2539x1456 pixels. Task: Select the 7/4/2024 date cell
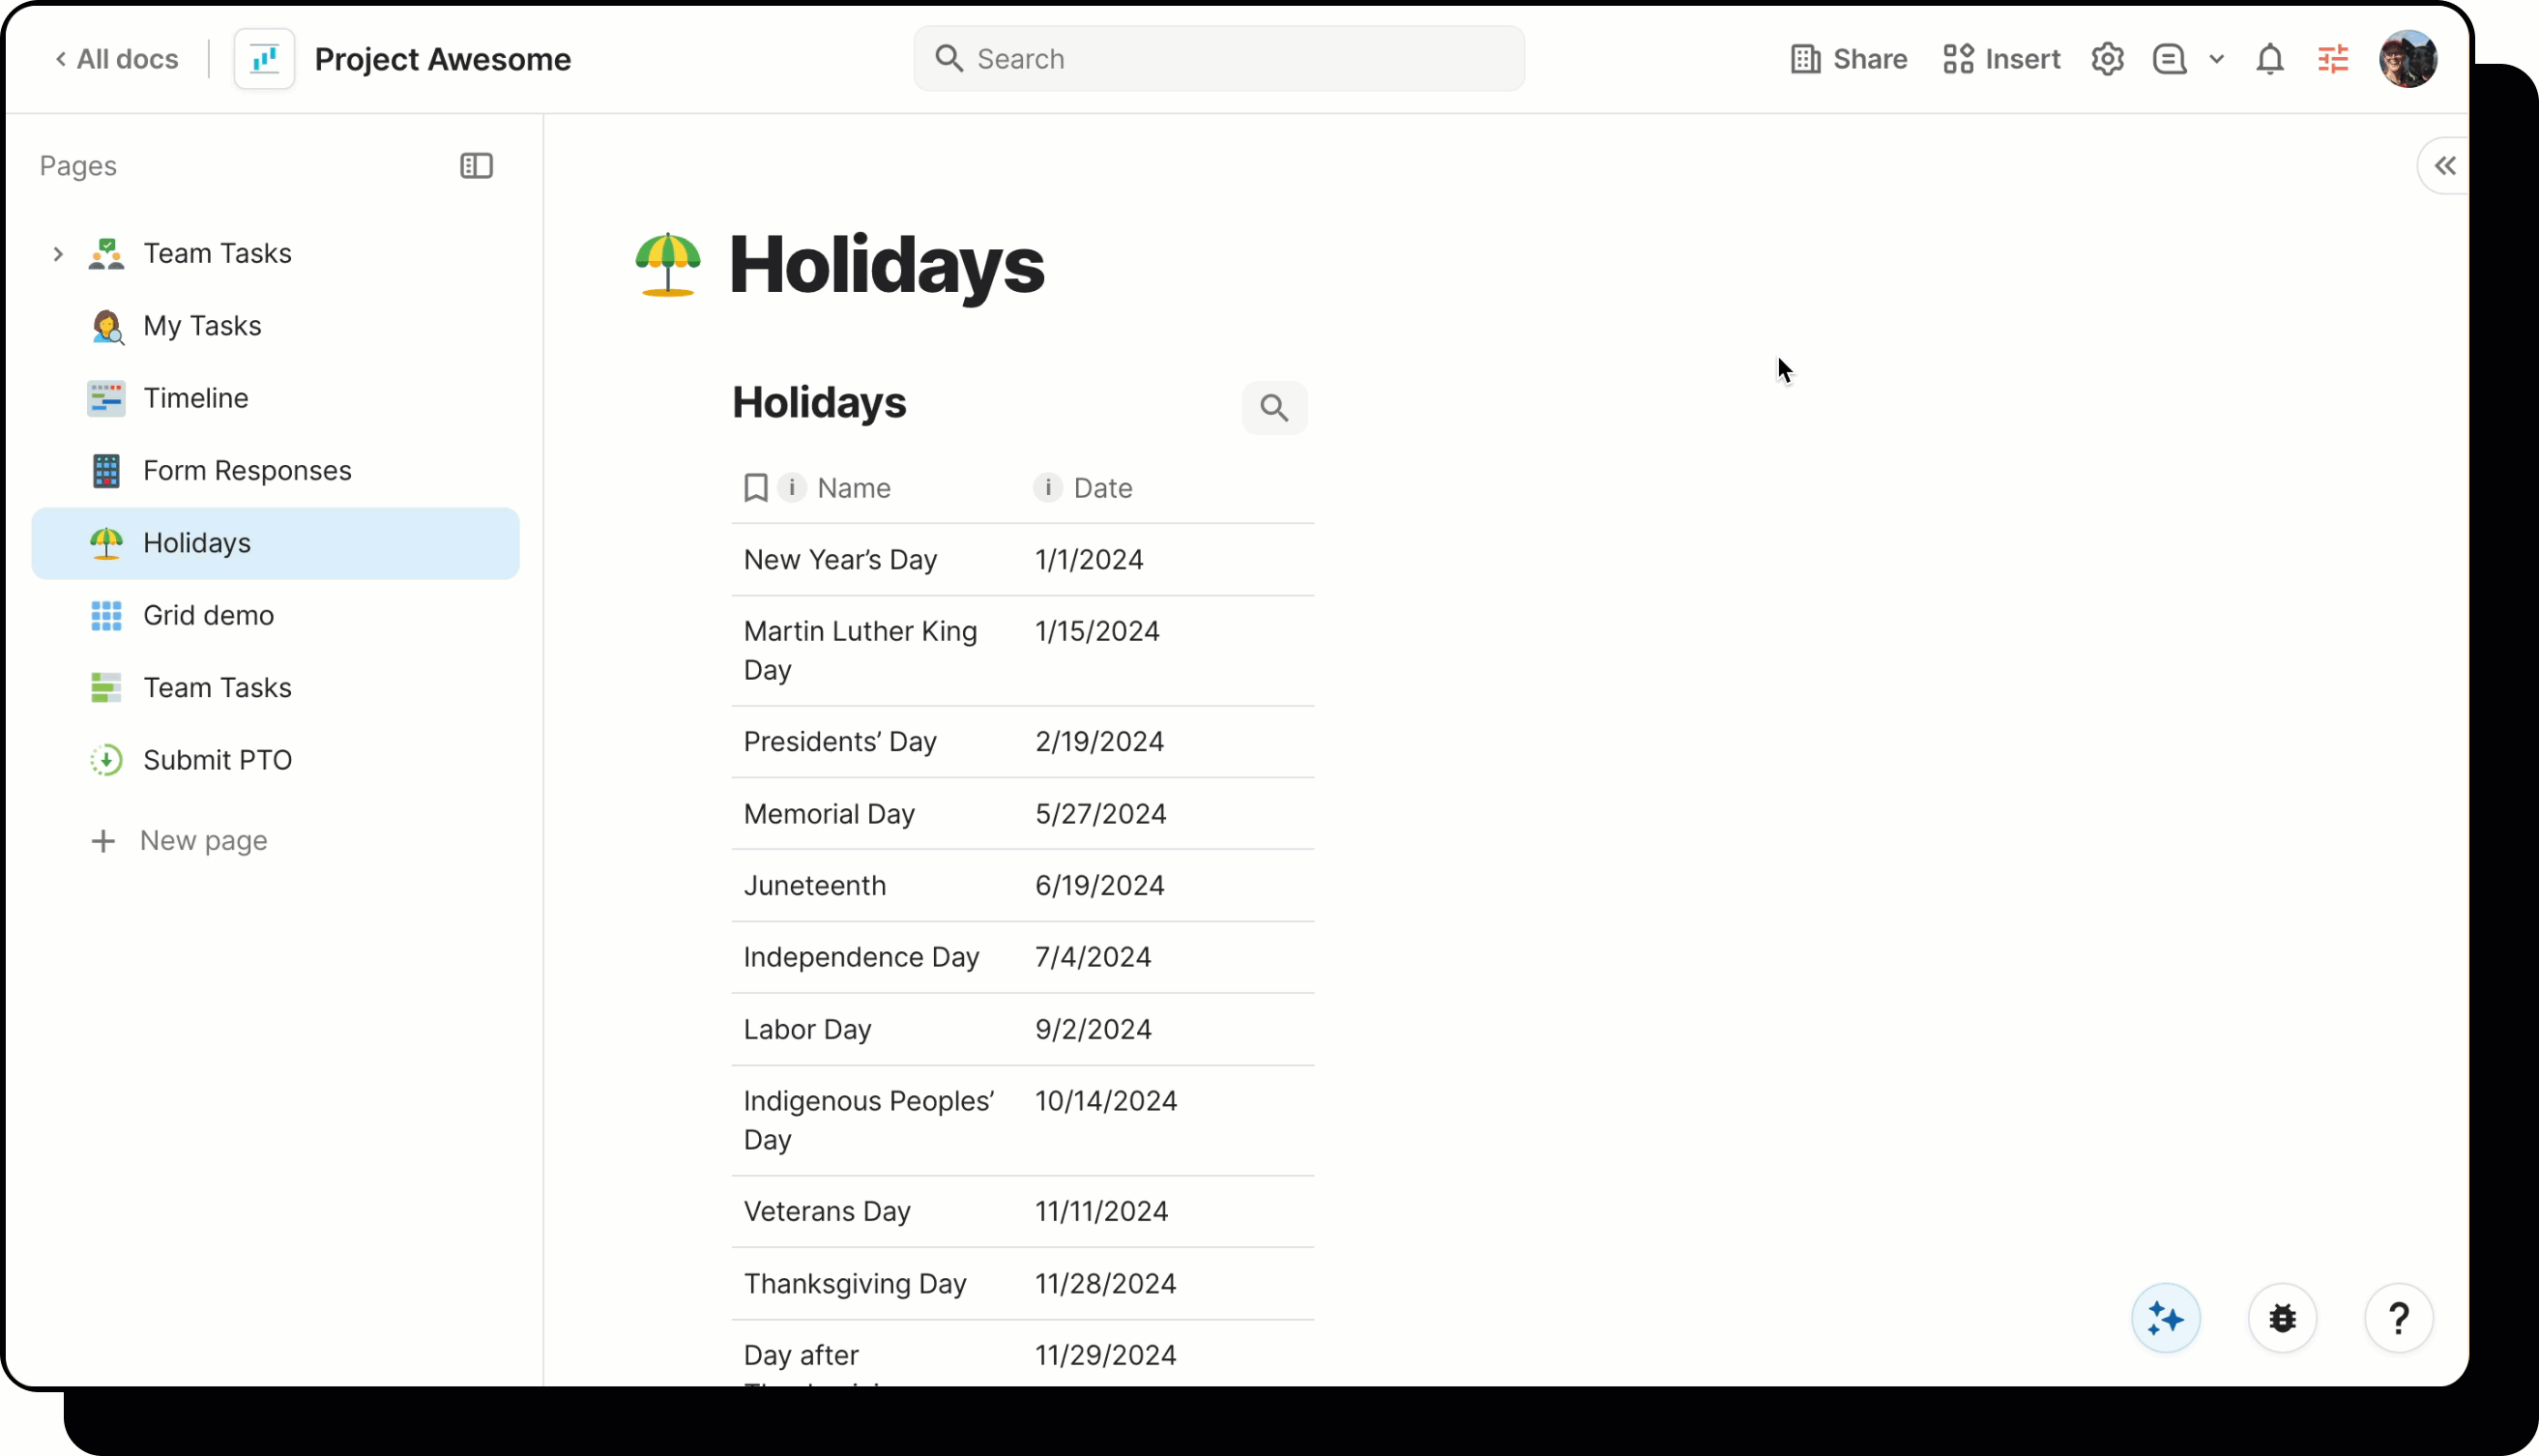[1168, 958]
